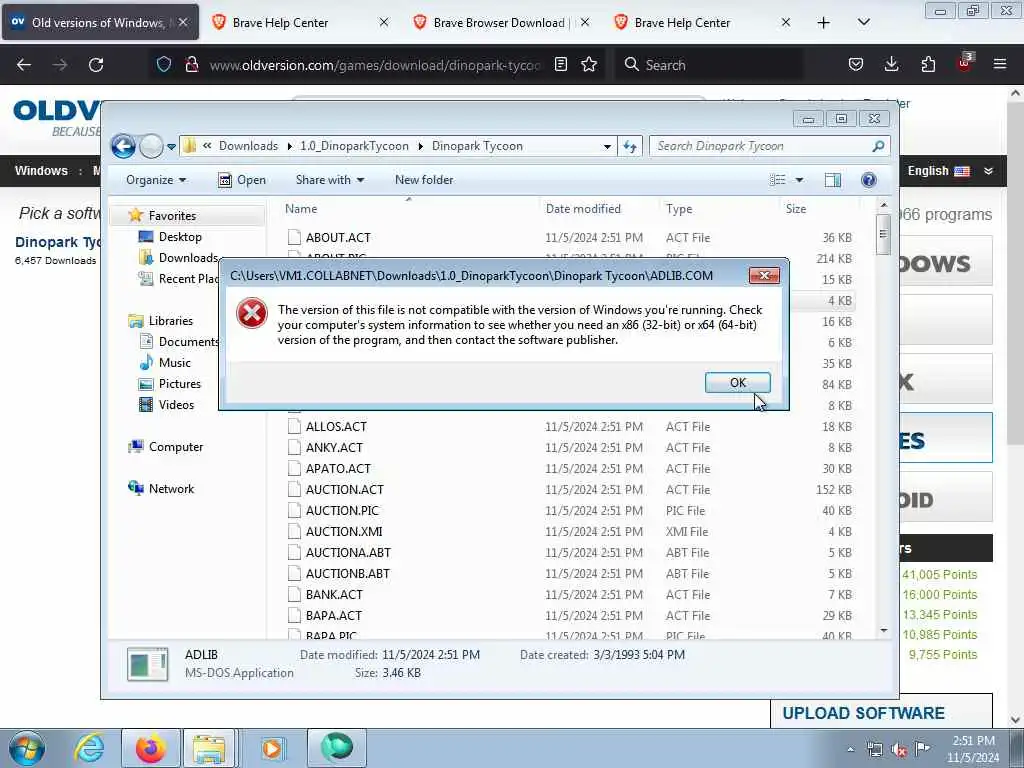Click Windows Start button

27,748
